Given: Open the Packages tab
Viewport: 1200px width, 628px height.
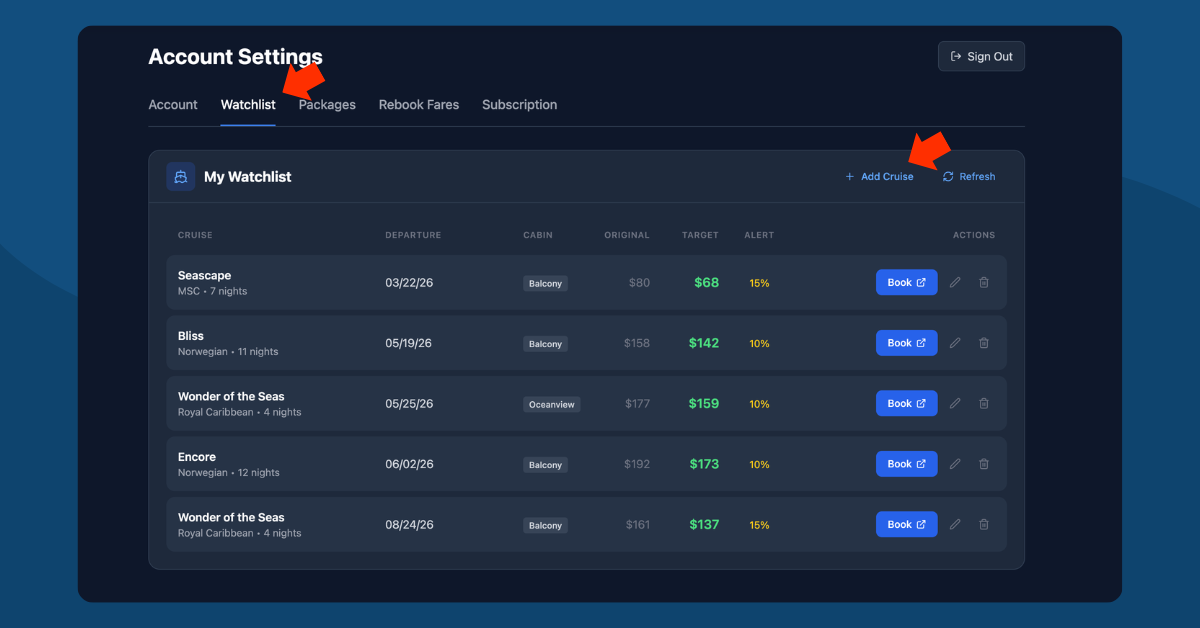Looking at the screenshot, I should (x=327, y=105).
